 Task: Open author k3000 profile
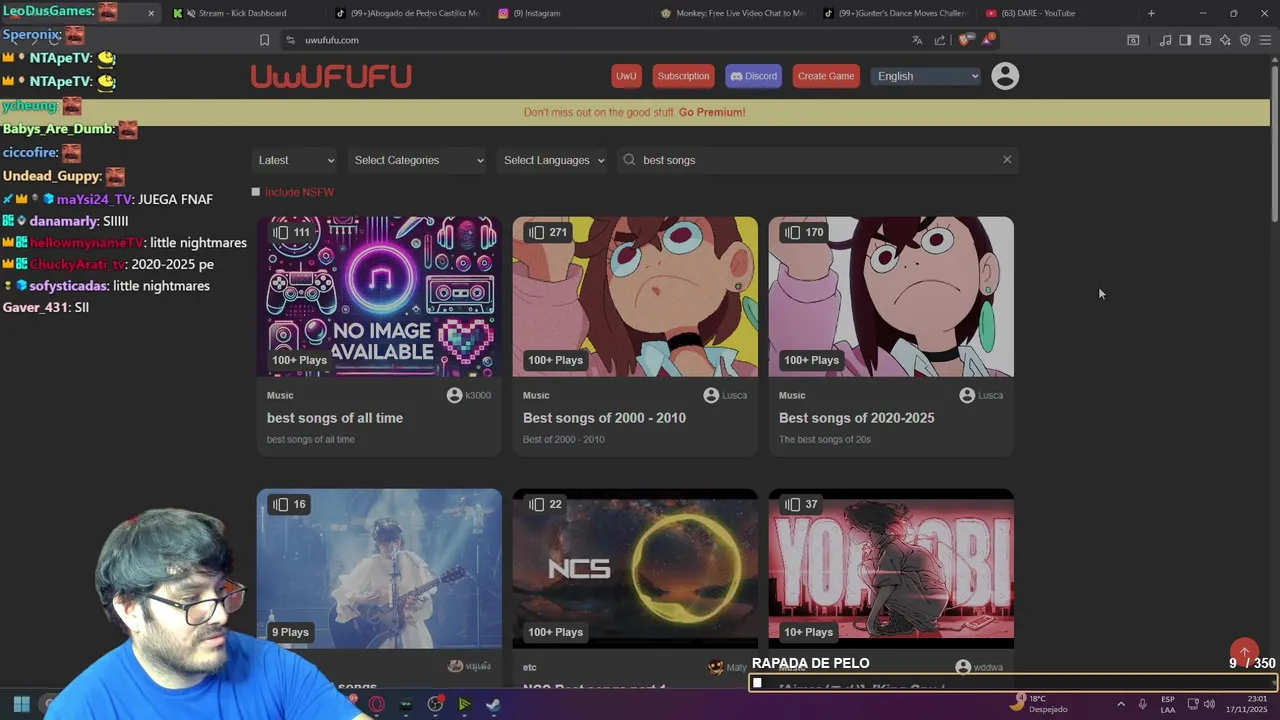pos(469,395)
